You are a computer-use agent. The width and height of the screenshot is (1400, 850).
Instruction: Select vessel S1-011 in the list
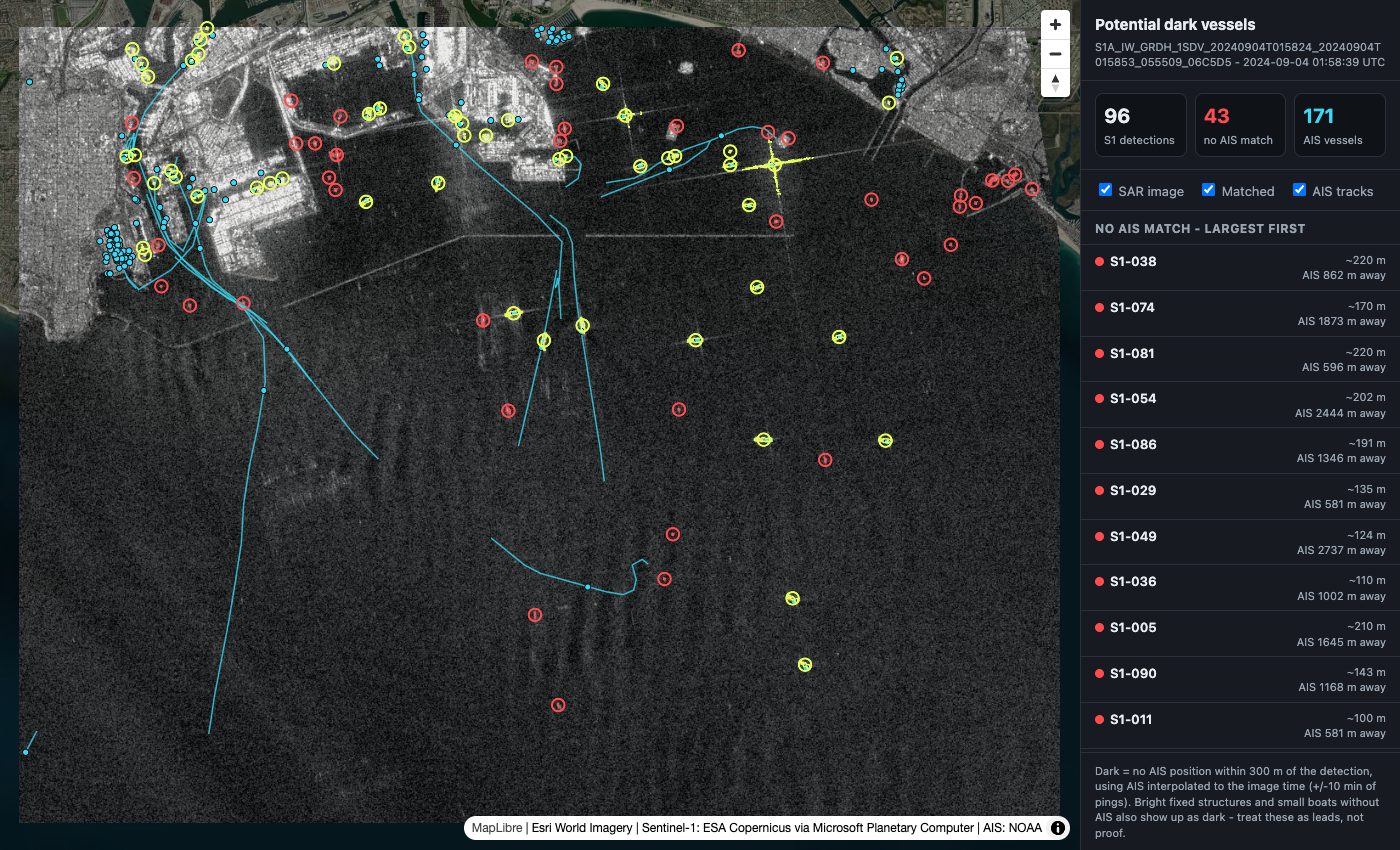coord(1240,726)
